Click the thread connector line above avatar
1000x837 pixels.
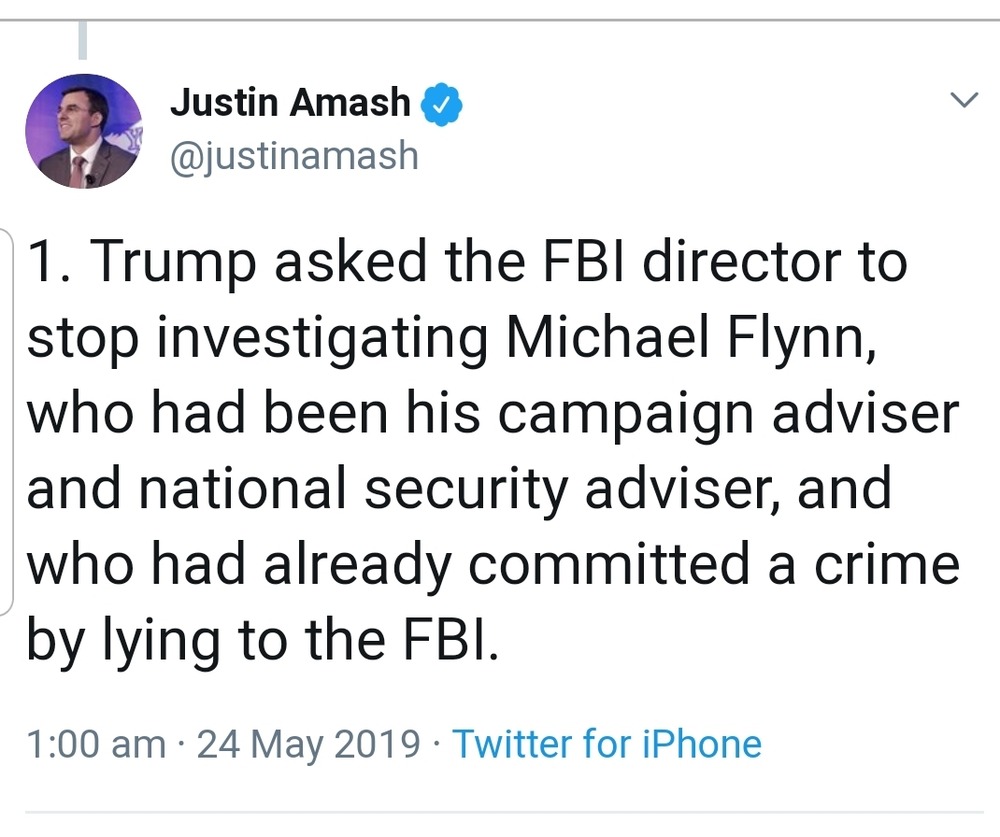coord(83,40)
